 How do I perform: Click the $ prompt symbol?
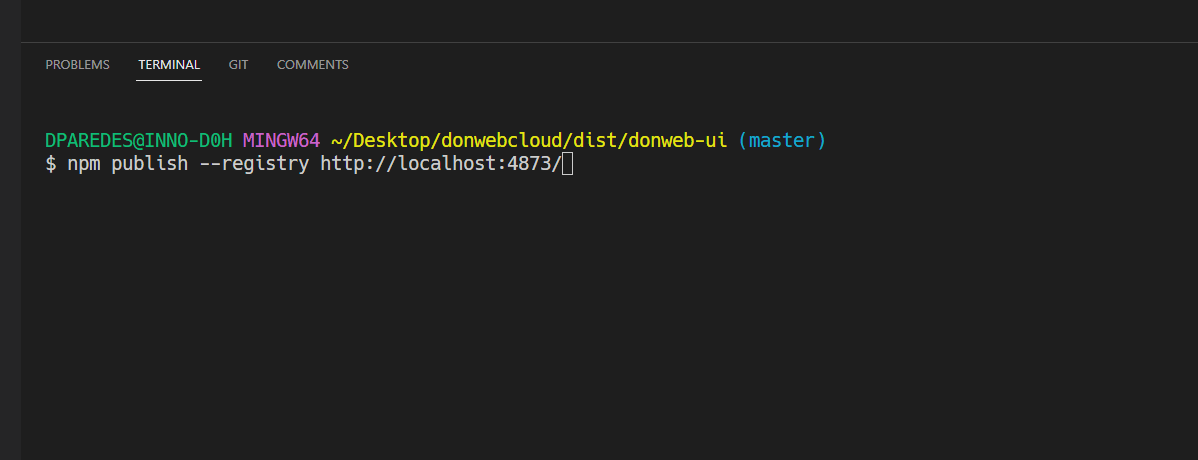tap(51, 164)
